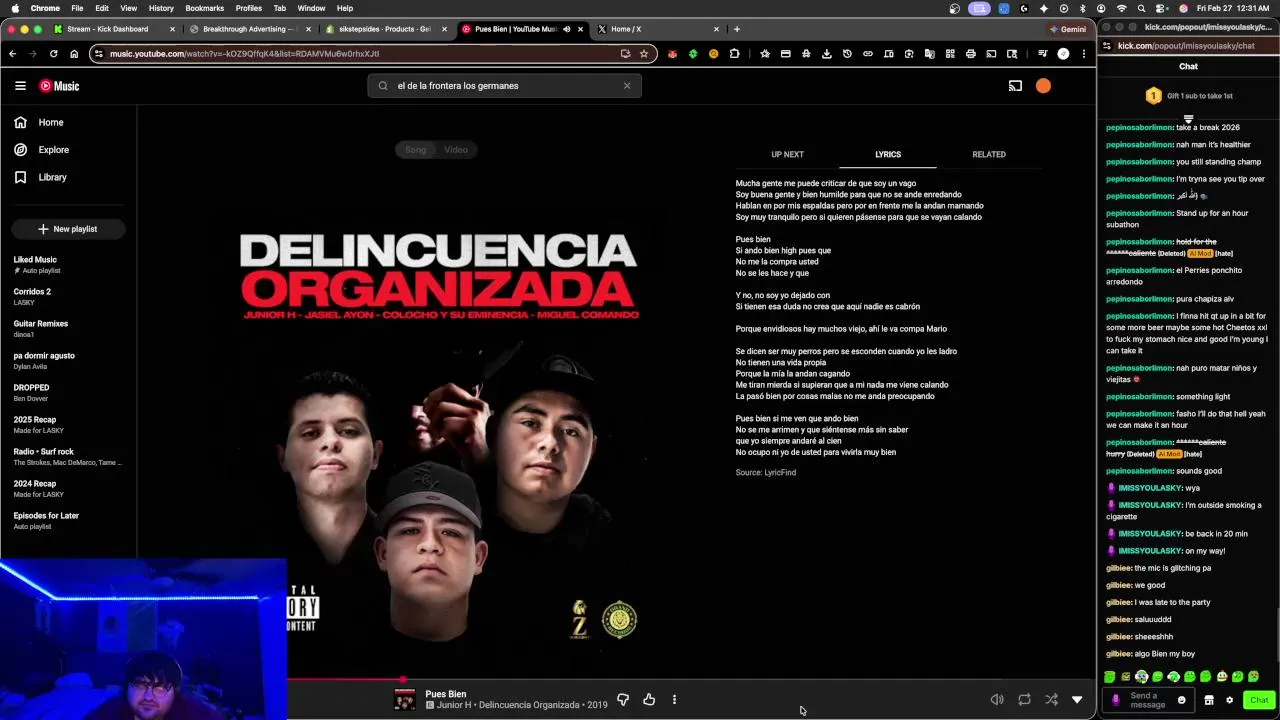Open the Kick chat shop icon

point(1209,700)
